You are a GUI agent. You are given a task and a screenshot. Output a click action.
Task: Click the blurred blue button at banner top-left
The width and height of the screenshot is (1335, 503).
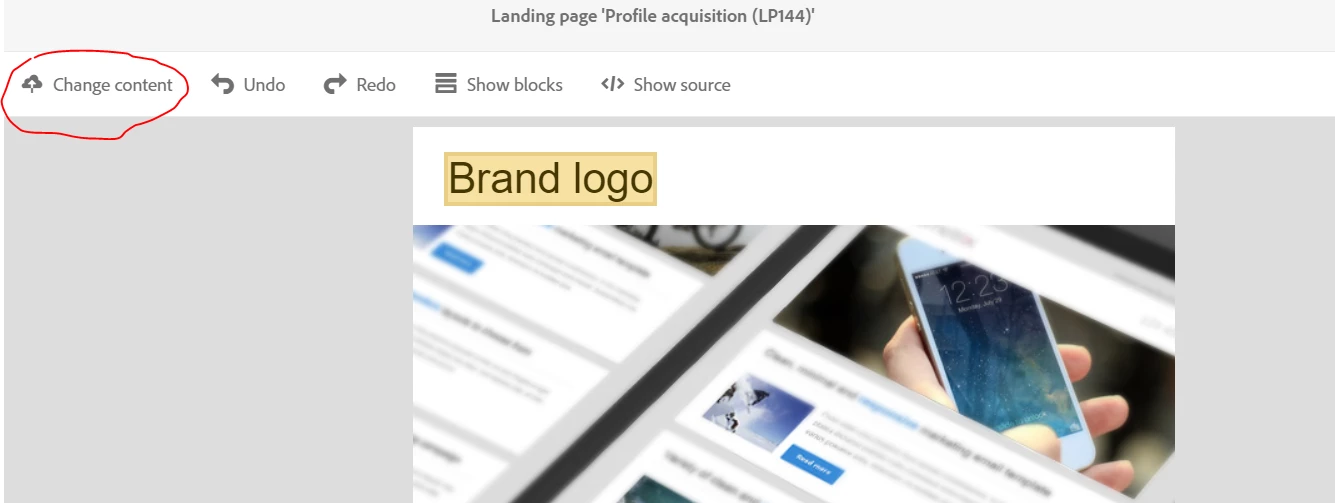458,256
